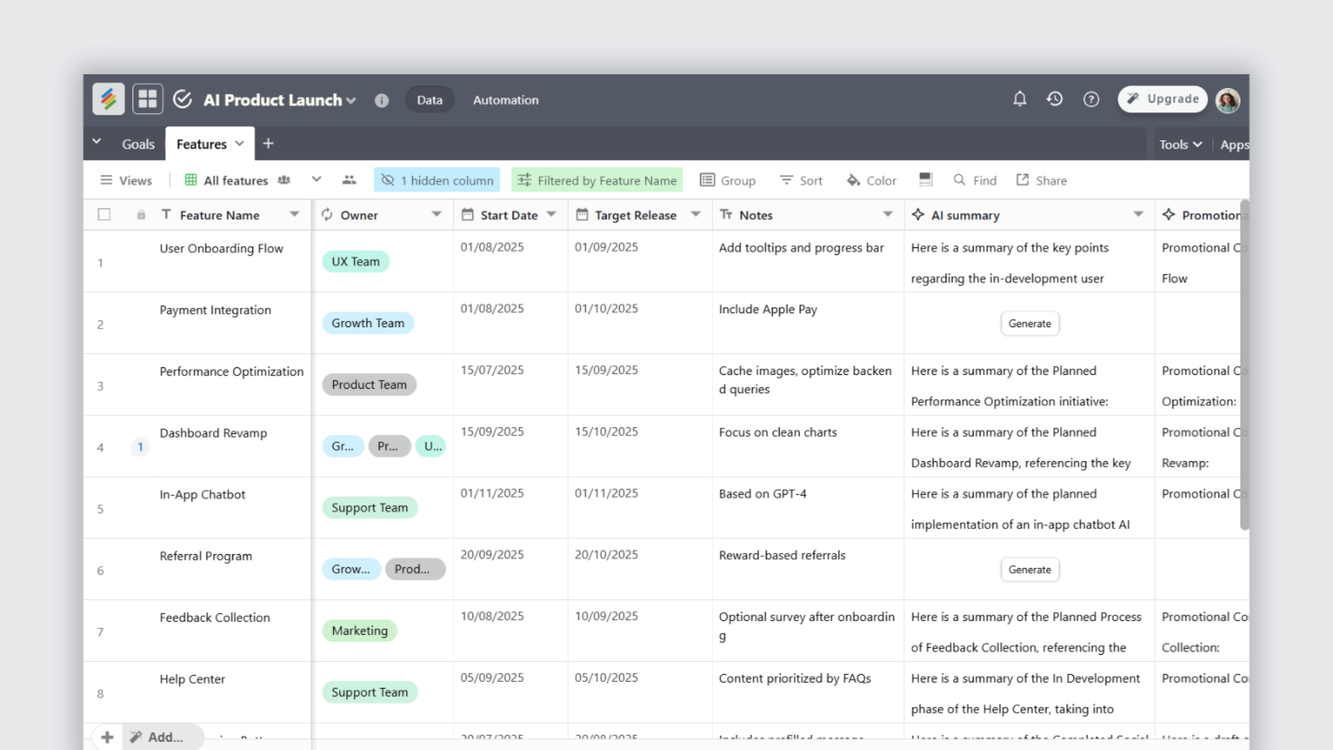Show the 1 hidden column
The width and height of the screenshot is (1333, 750).
[437, 180]
